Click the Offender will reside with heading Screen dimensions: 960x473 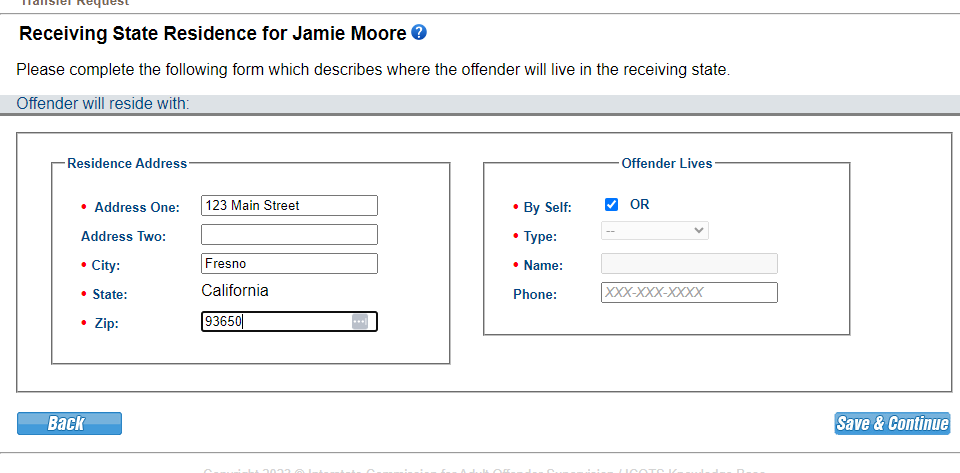[x=103, y=103]
